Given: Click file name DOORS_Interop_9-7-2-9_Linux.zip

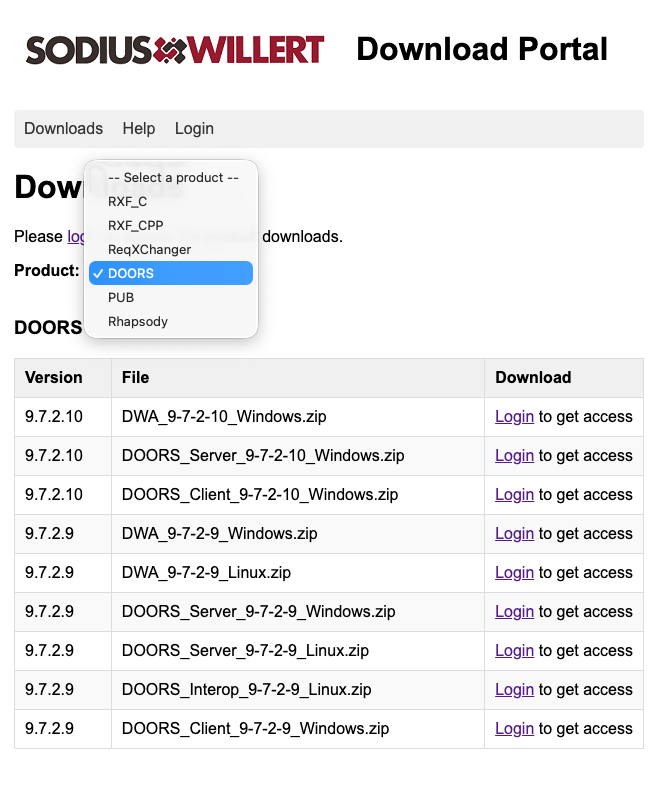Looking at the screenshot, I should click(246, 690).
